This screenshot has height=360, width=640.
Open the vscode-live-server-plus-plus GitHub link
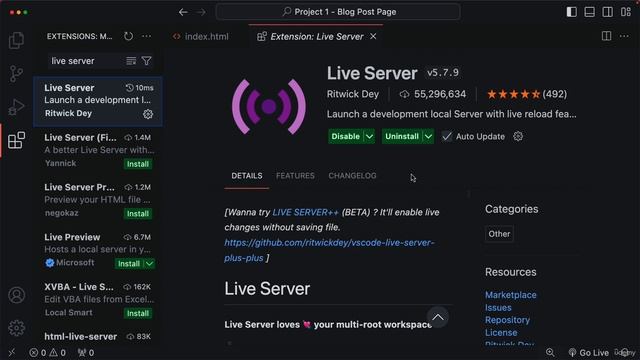click(x=329, y=250)
